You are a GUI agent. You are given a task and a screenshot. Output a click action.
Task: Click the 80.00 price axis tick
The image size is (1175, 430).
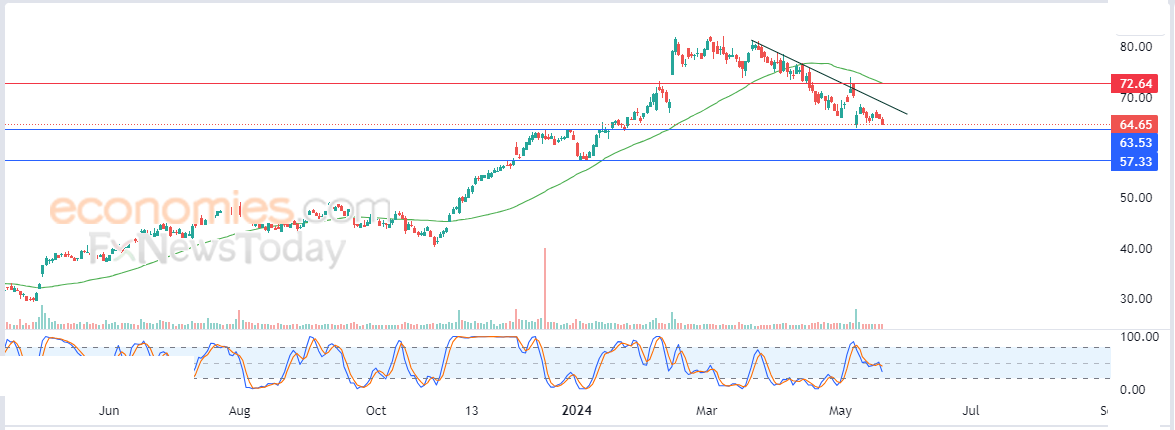pos(1136,46)
